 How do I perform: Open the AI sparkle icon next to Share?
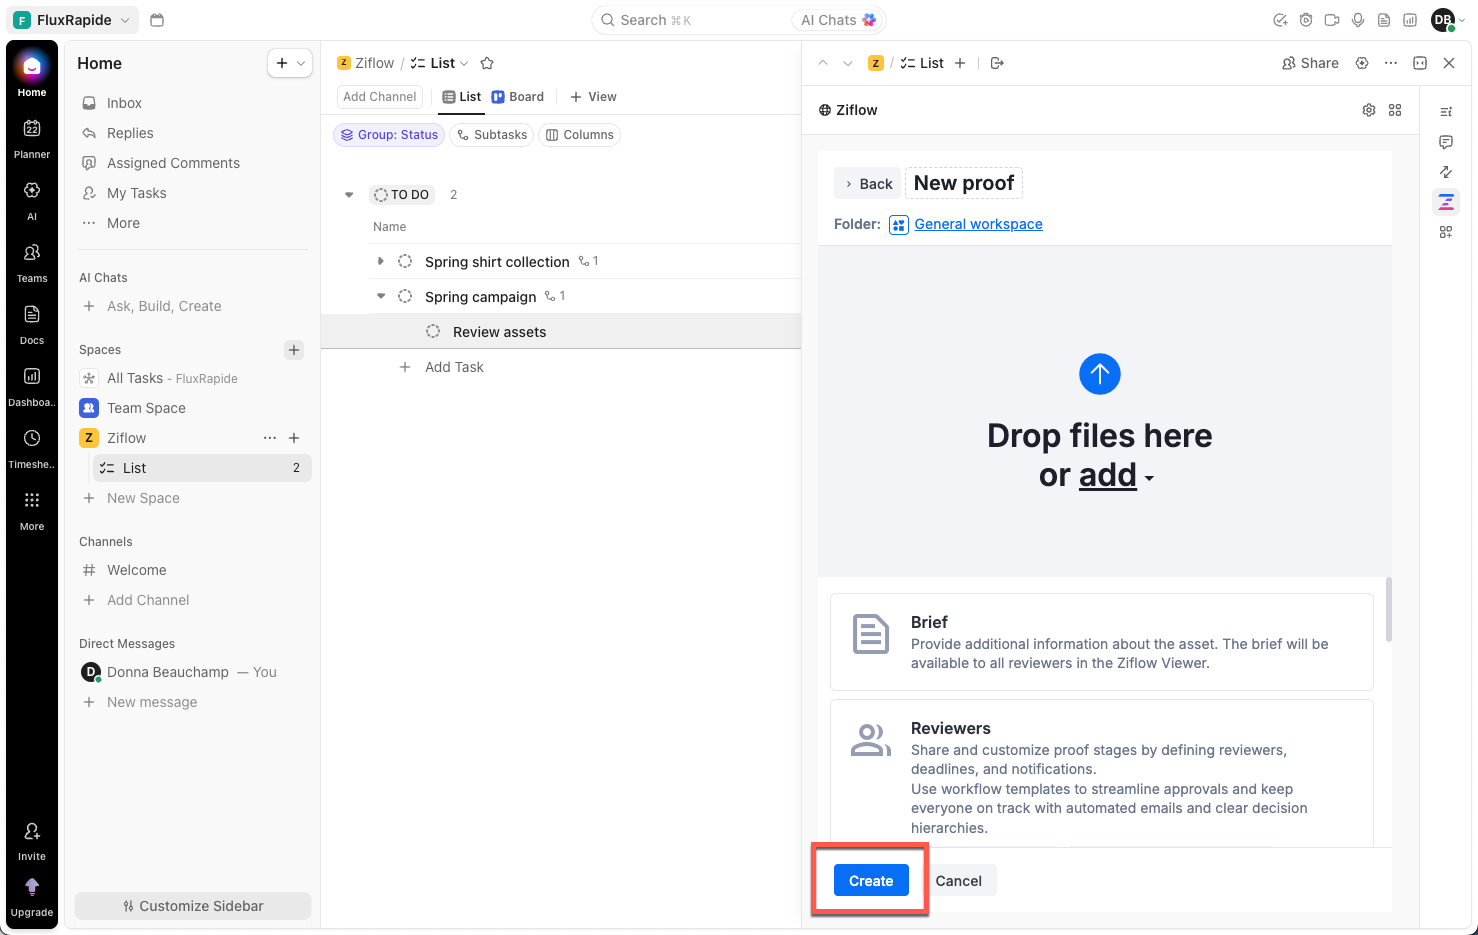coord(1362,63)
